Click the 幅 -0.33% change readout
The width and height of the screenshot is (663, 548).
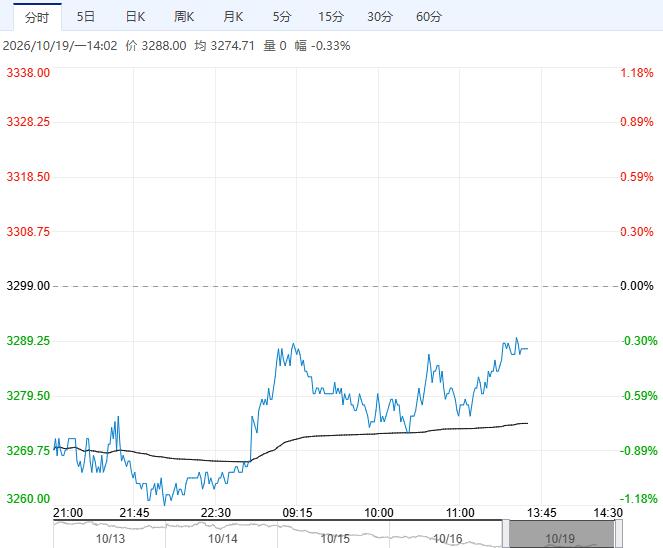coord(323,46)
